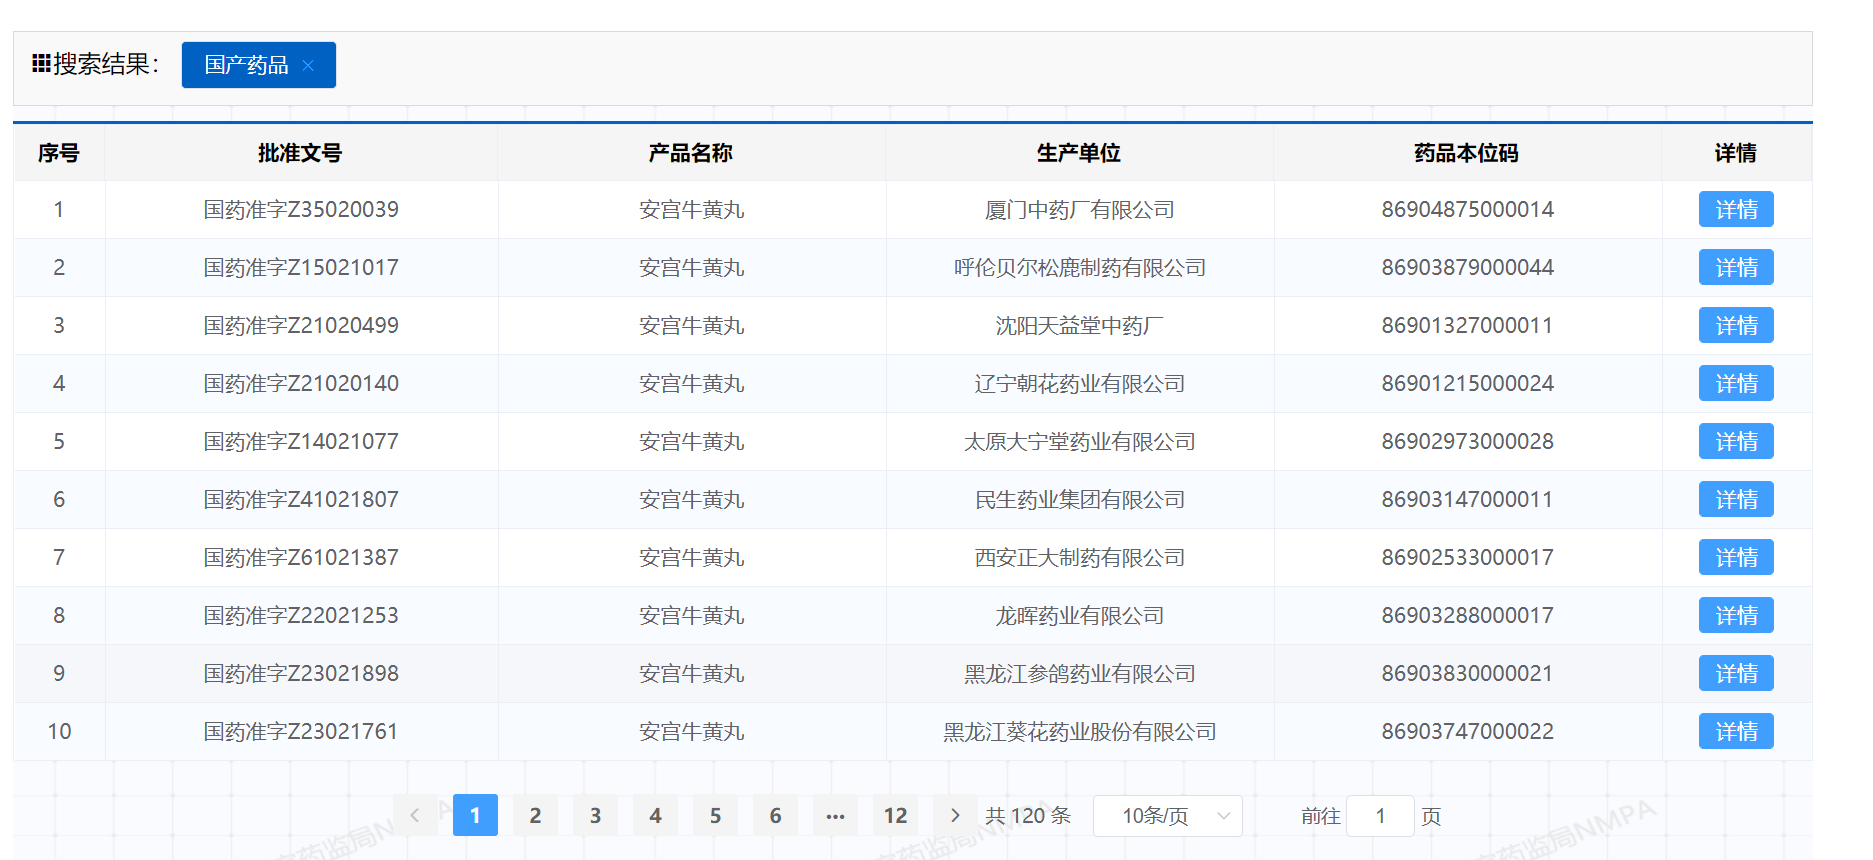Image resolution: width=1873 pixels, height=860 pixels.
Task: Click the grid icon beside 搜索结果
Action: coord(41,64)
